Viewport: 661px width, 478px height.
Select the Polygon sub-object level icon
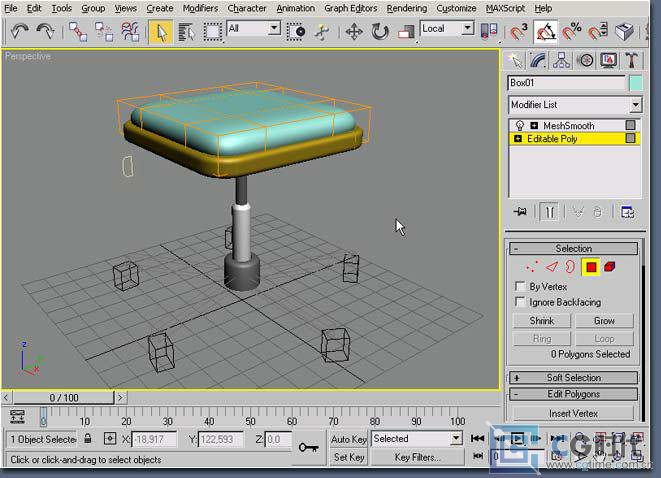click(x=591, y=267)
